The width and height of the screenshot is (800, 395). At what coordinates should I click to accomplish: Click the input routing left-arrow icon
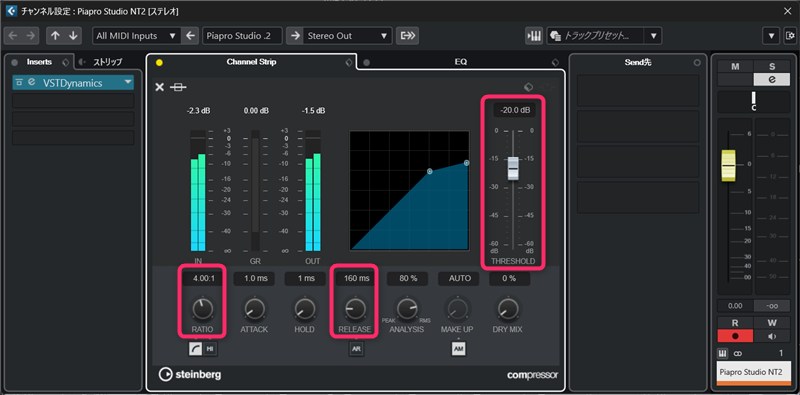190,36
